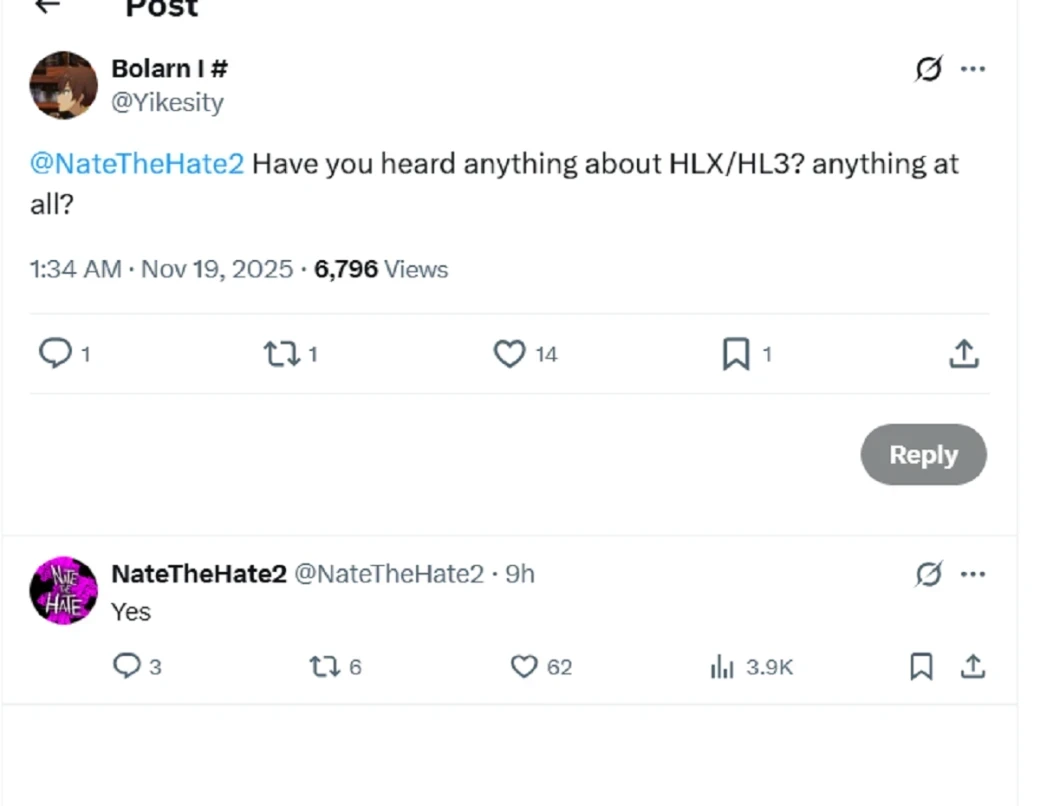Open the 9h timestamp on Nate's reply
Image resolution: width=1040 pixels, height=806 pixels.
click(x=520, y=573)
